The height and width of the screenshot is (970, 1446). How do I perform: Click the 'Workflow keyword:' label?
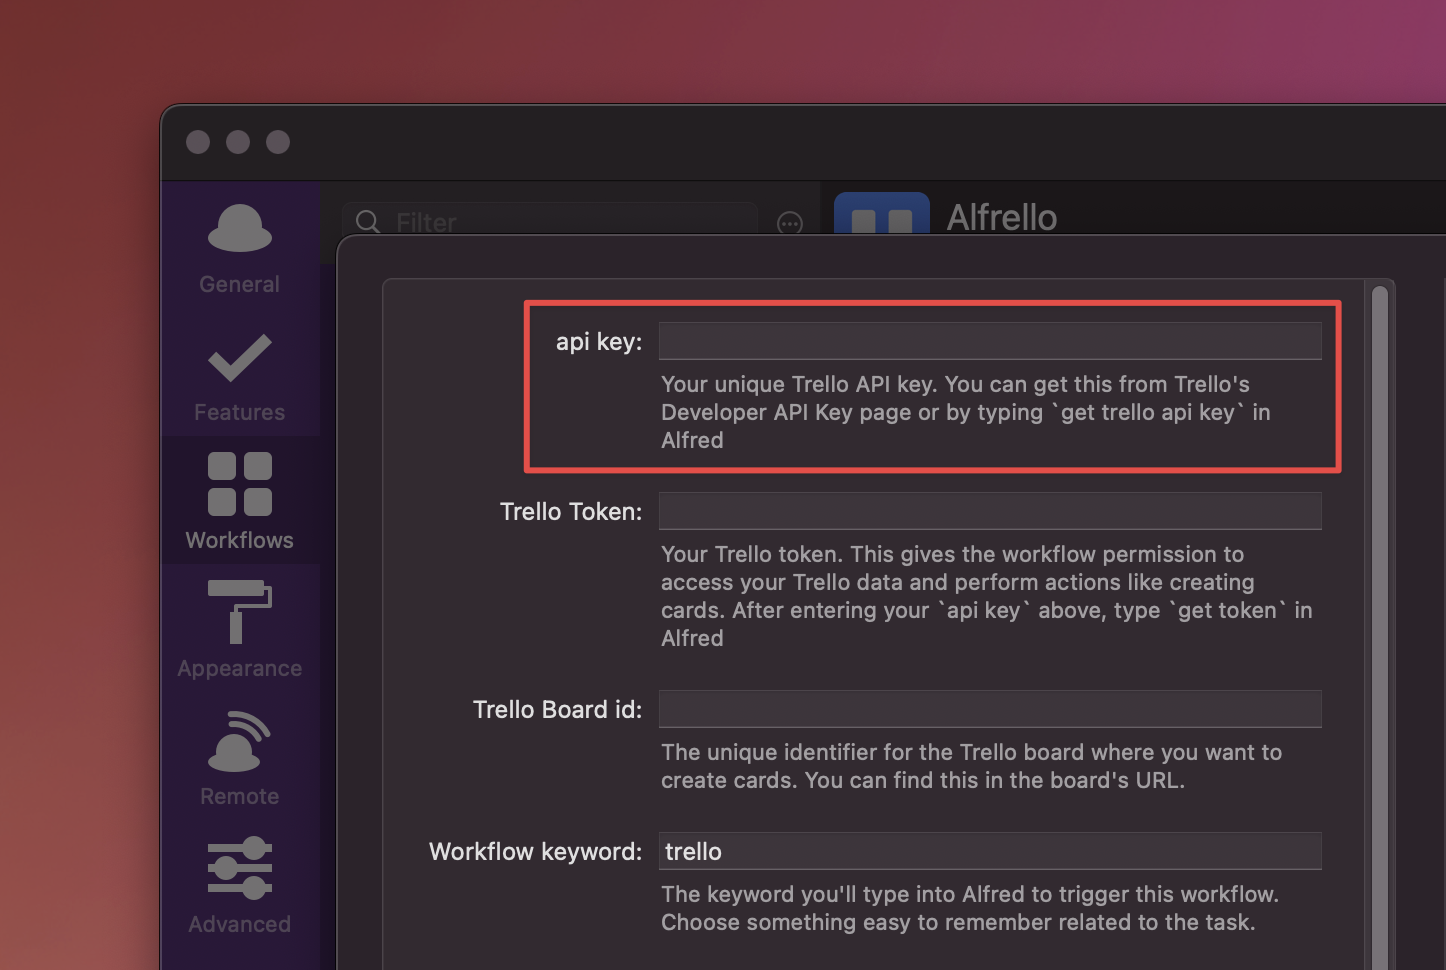point(535,852)
